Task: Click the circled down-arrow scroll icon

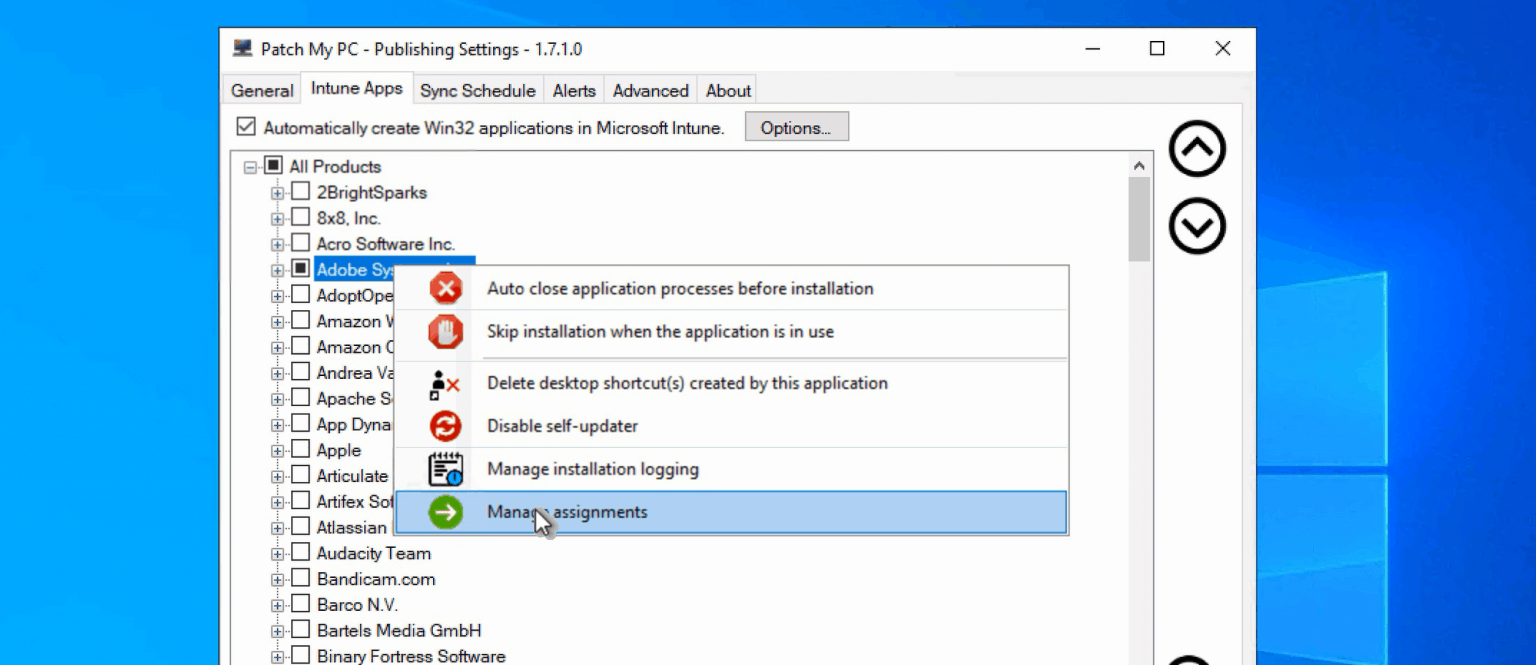Action: 1197,226
